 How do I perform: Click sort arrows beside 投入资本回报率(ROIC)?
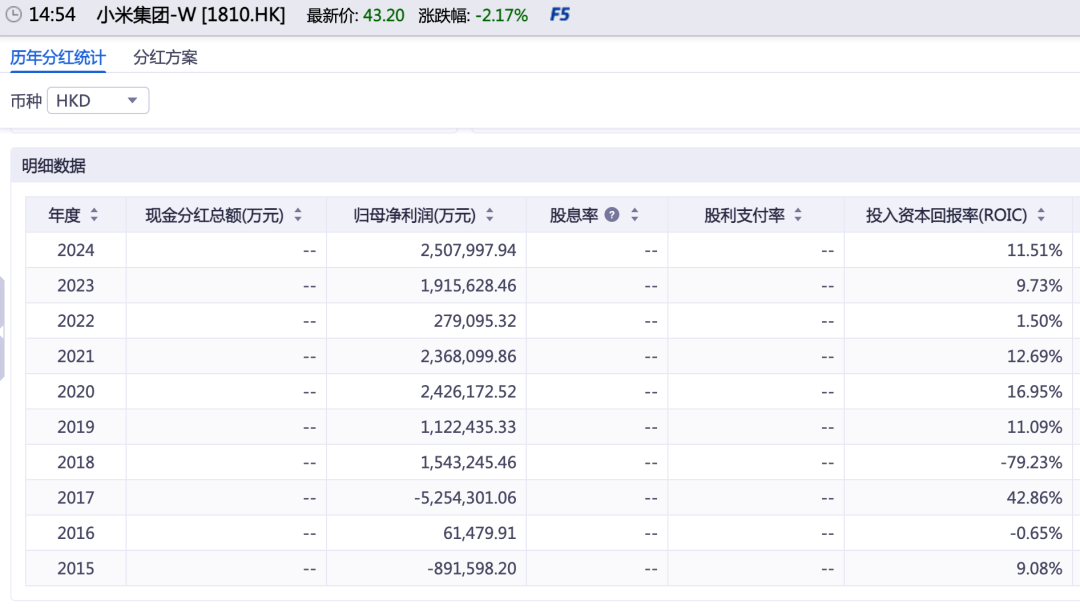1041,215
